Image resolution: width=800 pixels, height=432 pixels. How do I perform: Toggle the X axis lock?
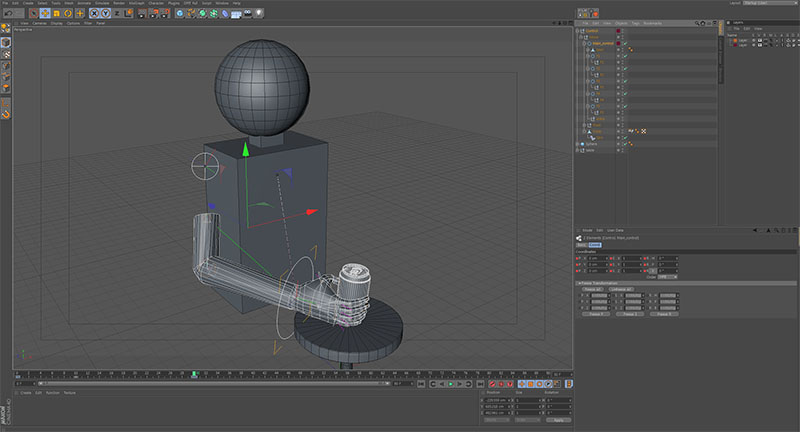94,13
